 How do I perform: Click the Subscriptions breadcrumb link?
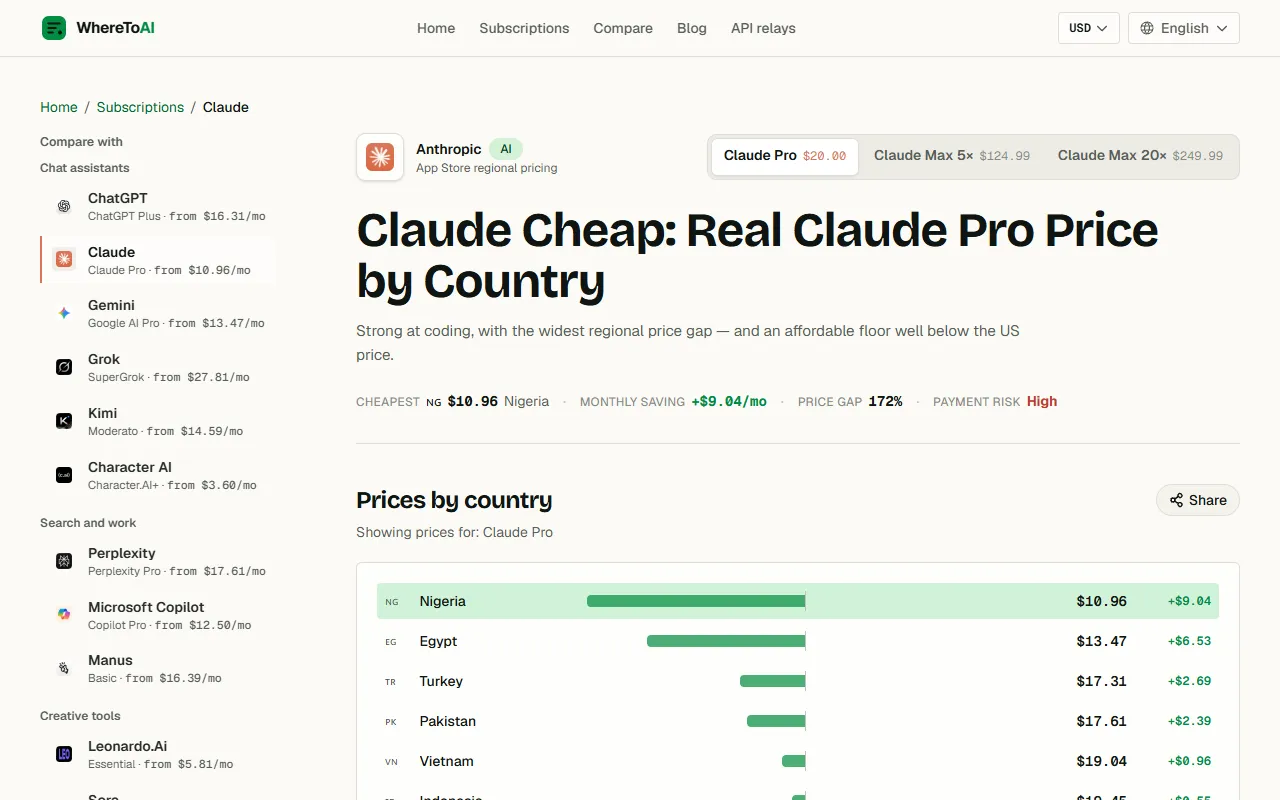pyautogui.click(x=140, y=107)
